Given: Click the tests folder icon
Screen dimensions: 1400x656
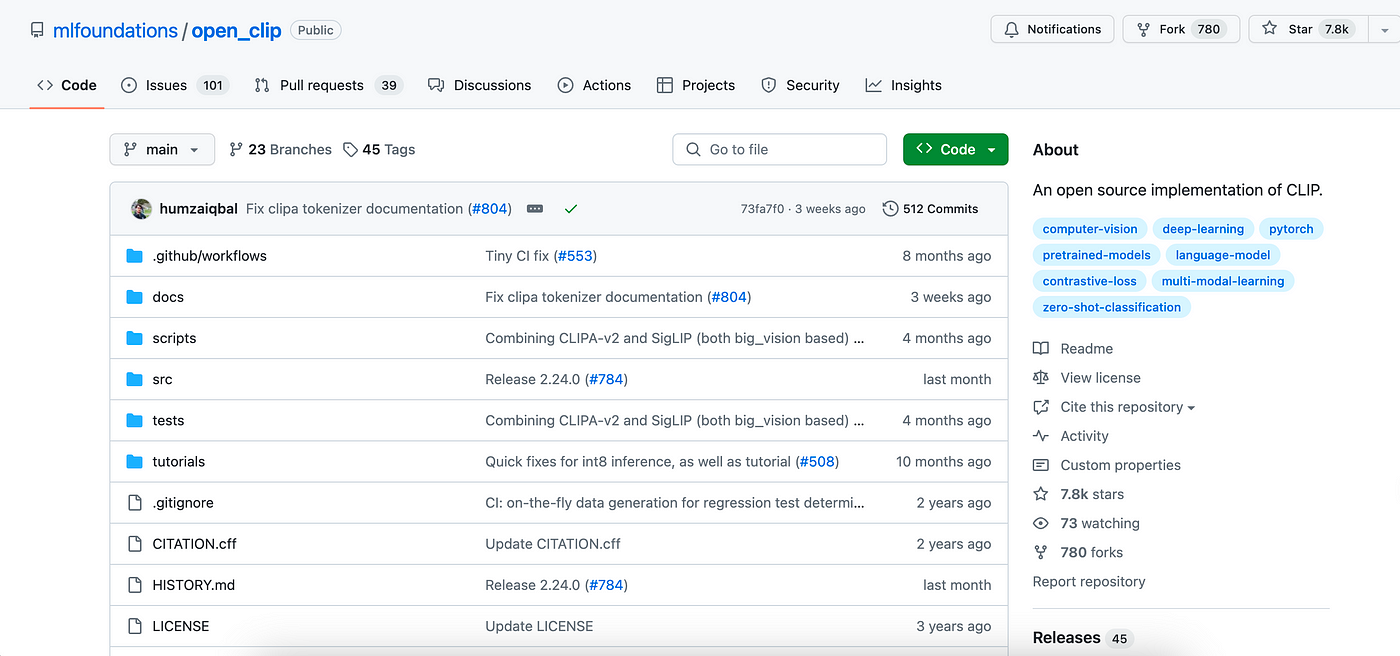Looking at the screenshot, I should click(135, 420).
